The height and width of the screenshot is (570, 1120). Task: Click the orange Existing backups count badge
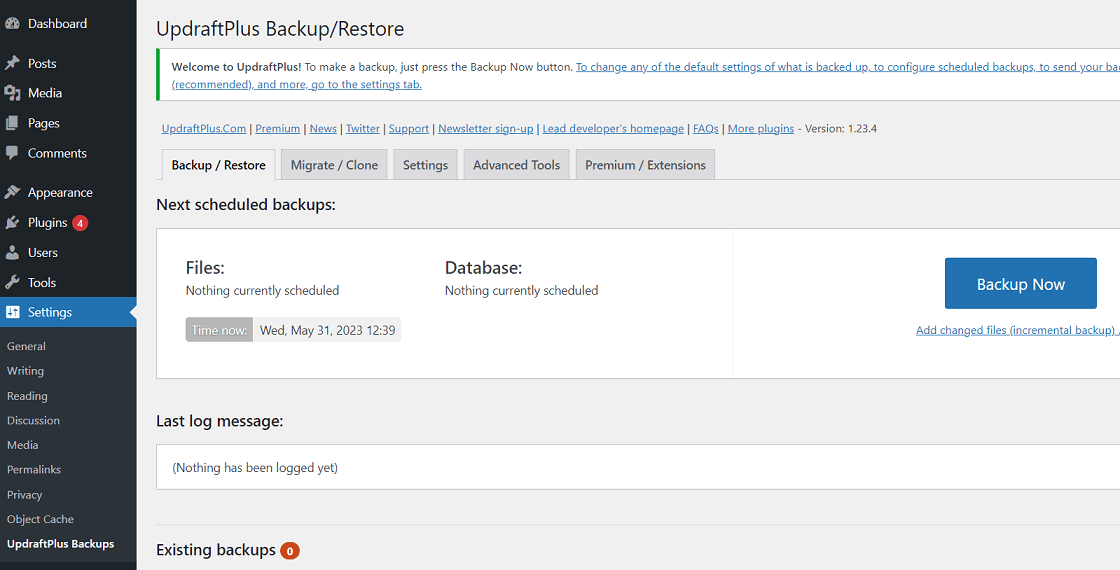(x=289, y=551)
